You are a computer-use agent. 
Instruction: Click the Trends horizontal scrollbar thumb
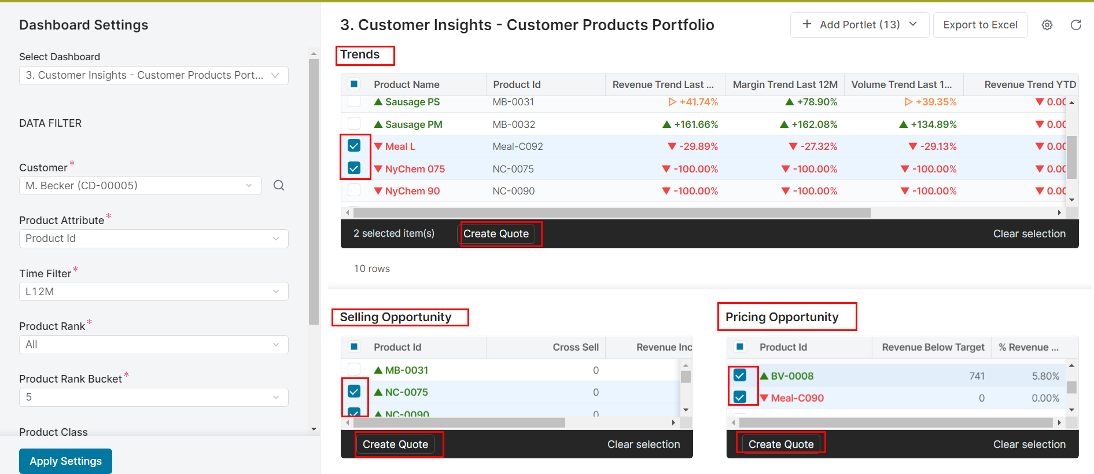click(x=612, y=212)
